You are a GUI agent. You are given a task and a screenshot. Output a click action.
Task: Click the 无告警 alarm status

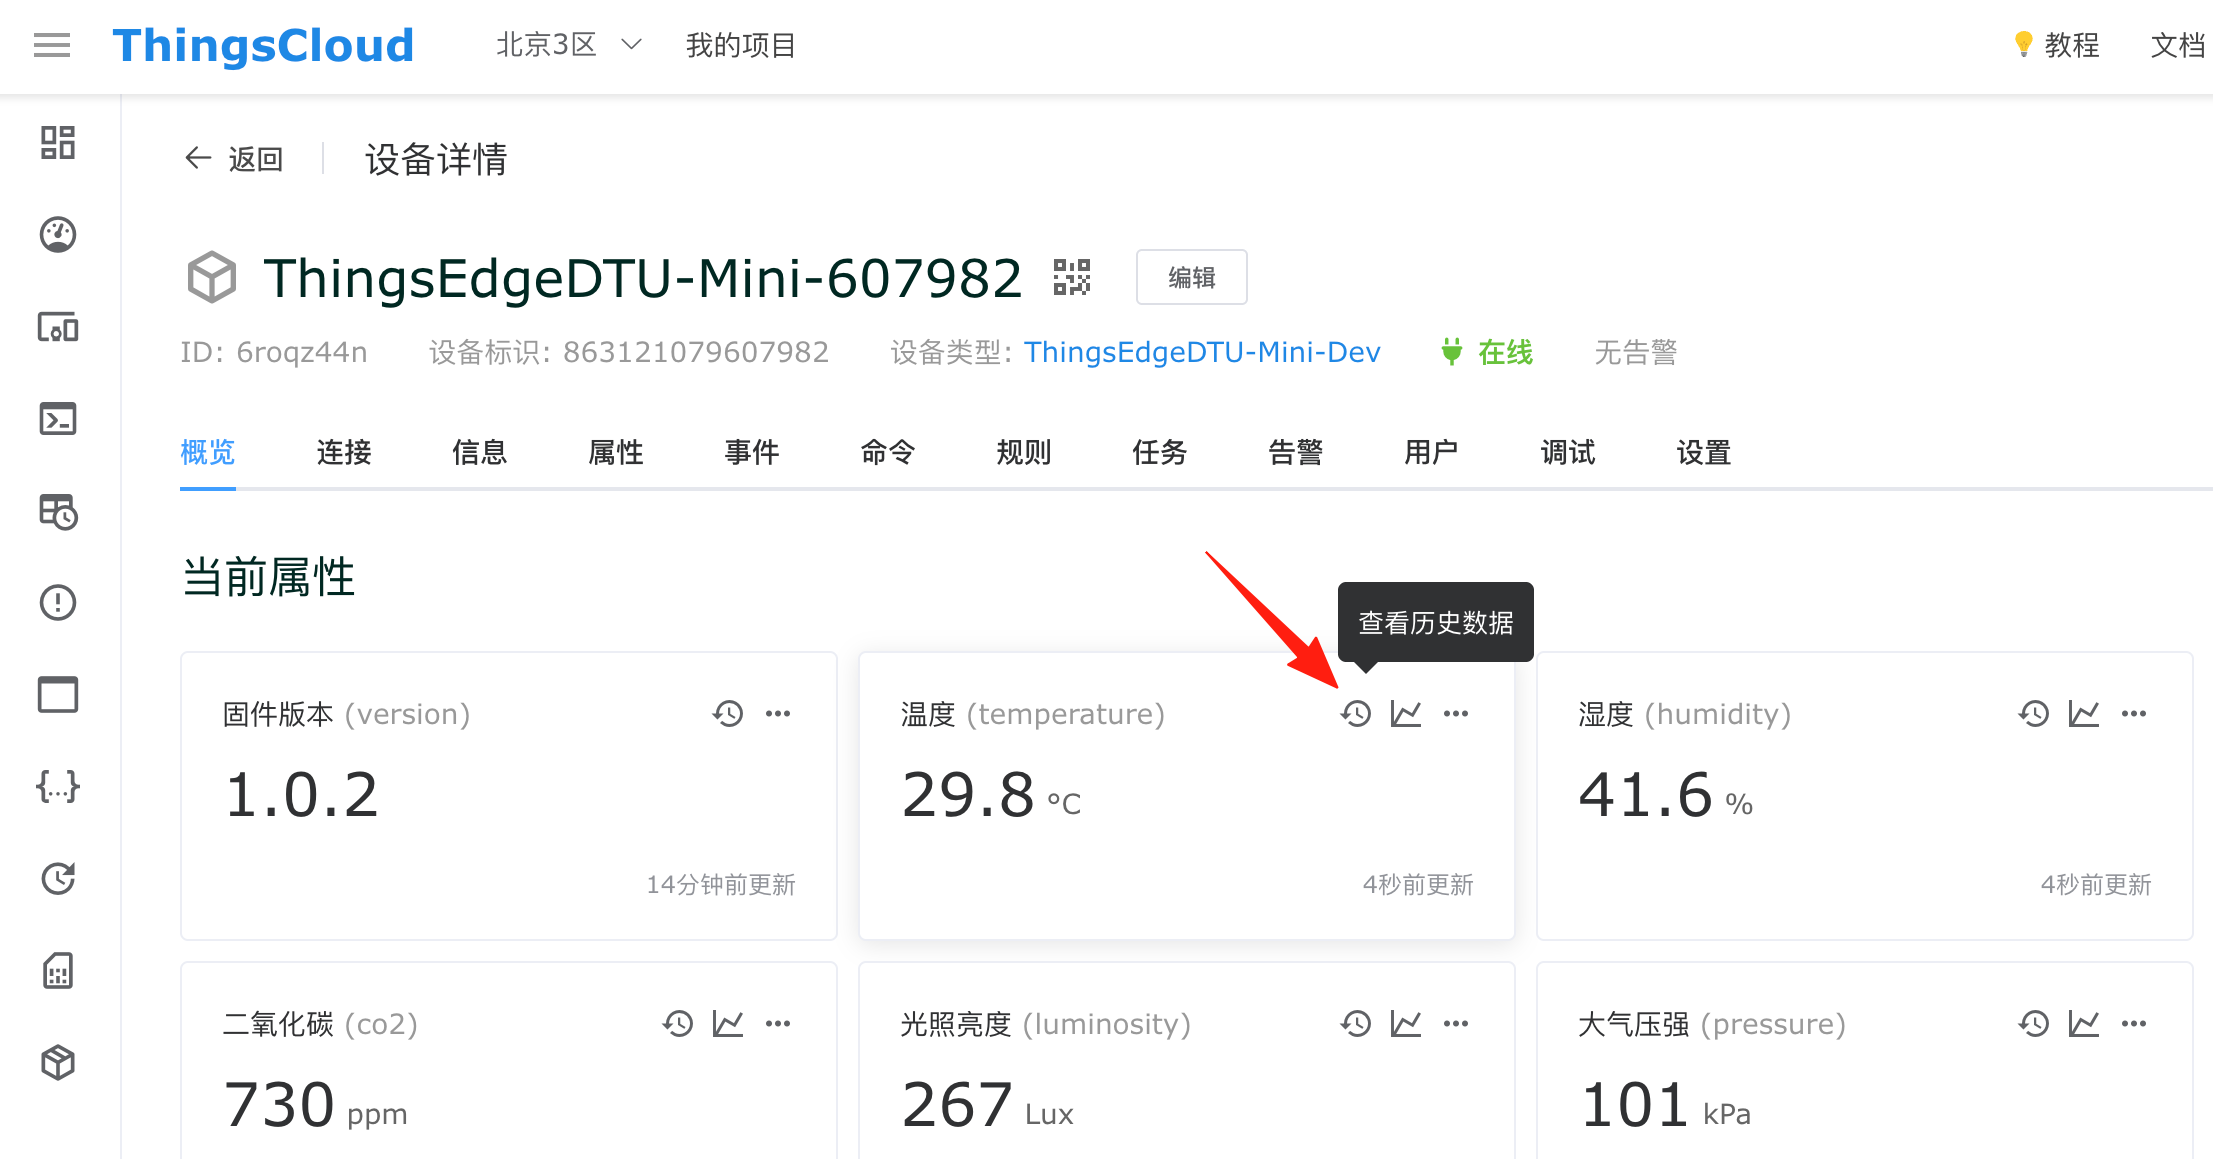click(1636, 352)
